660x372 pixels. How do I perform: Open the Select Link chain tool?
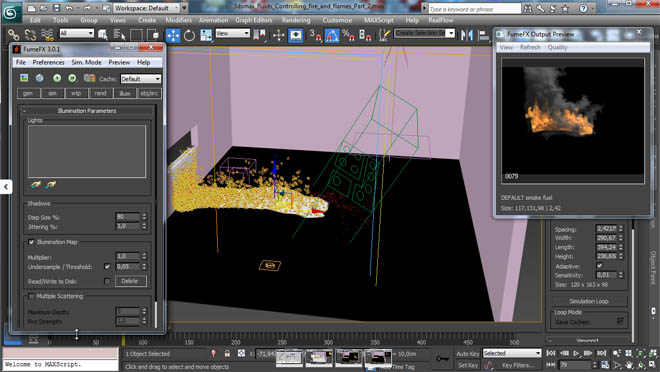pos(13,35)
